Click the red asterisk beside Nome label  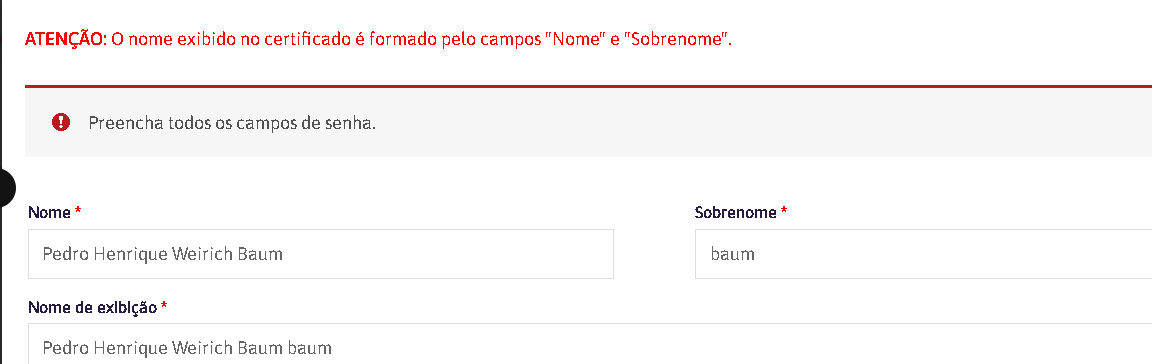click(78, 213)
